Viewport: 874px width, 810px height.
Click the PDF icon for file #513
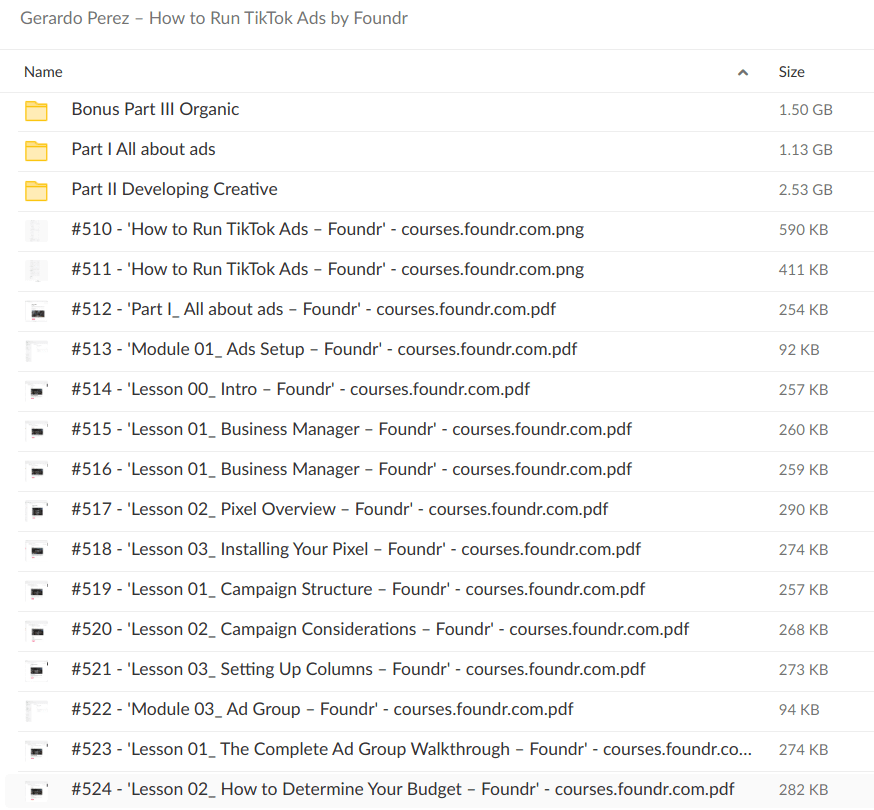36,351
